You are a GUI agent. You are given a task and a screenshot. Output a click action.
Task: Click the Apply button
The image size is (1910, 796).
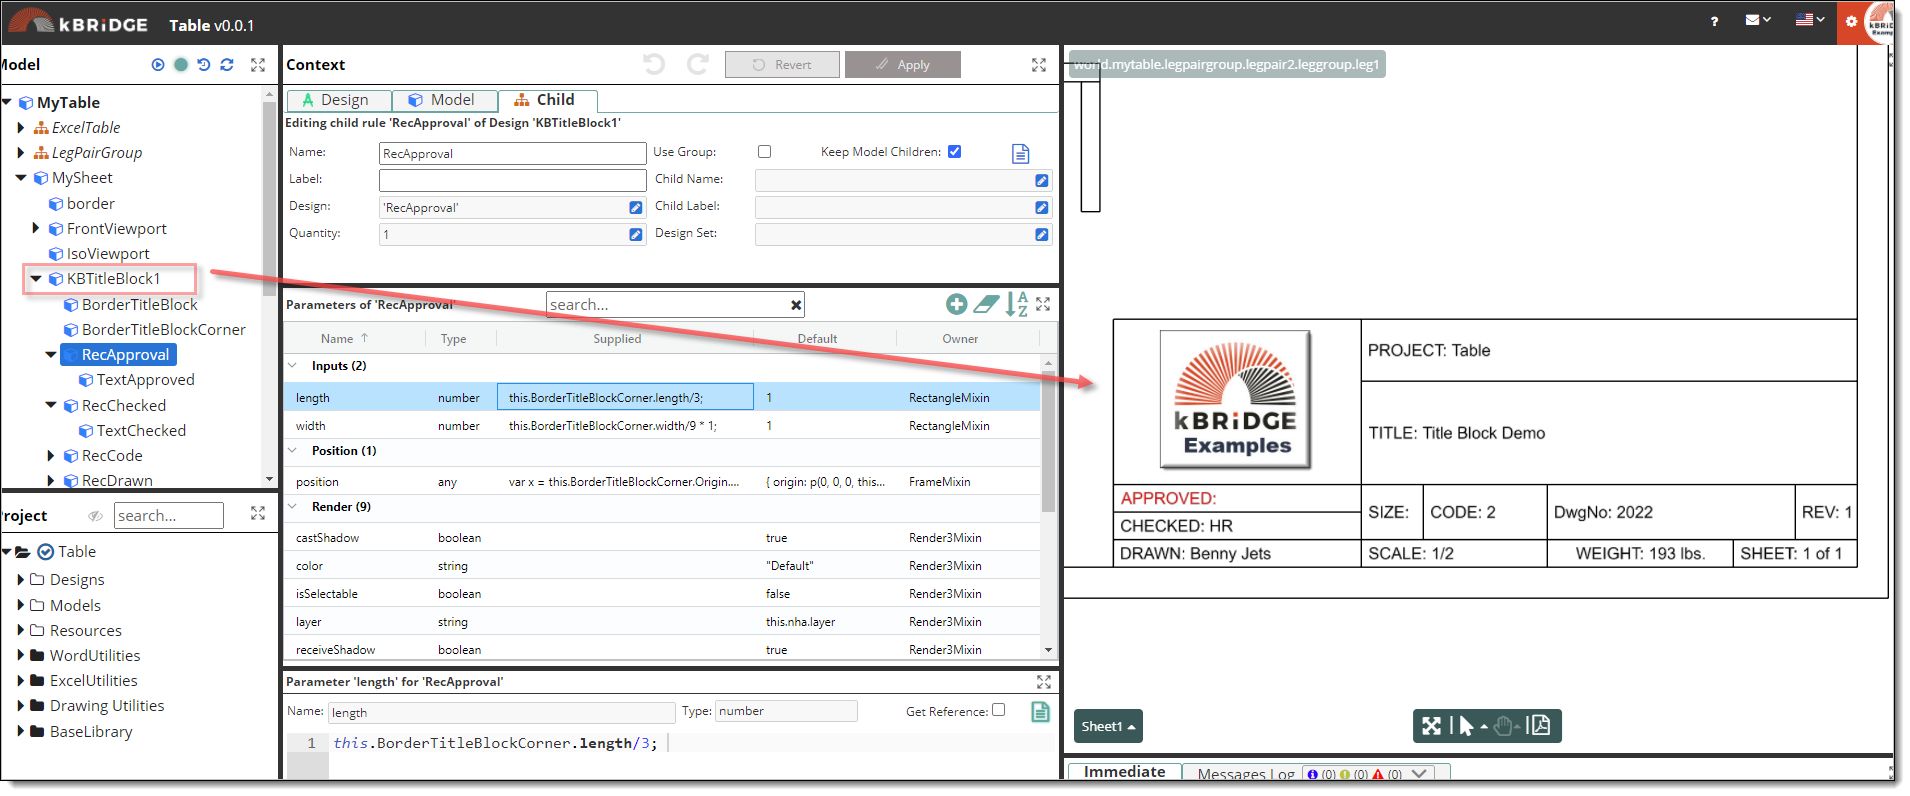[903, 65]
